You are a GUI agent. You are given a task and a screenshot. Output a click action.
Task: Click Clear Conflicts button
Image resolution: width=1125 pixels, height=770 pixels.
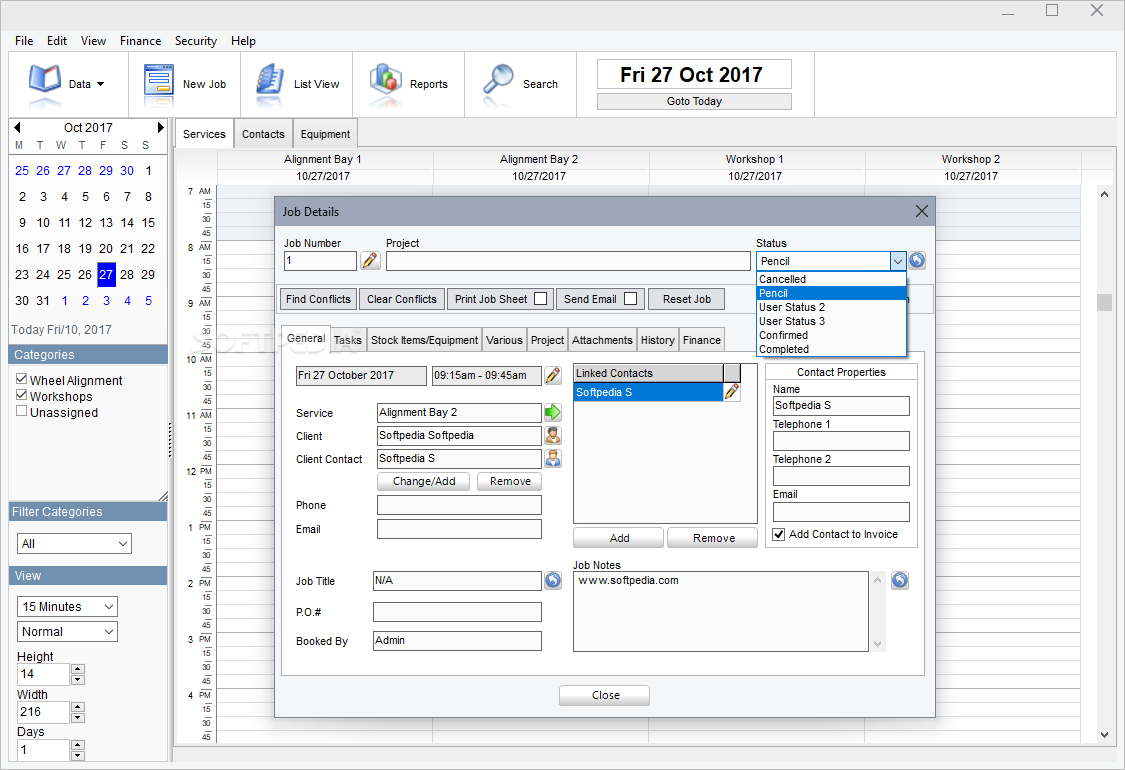[x=402, y=299]
